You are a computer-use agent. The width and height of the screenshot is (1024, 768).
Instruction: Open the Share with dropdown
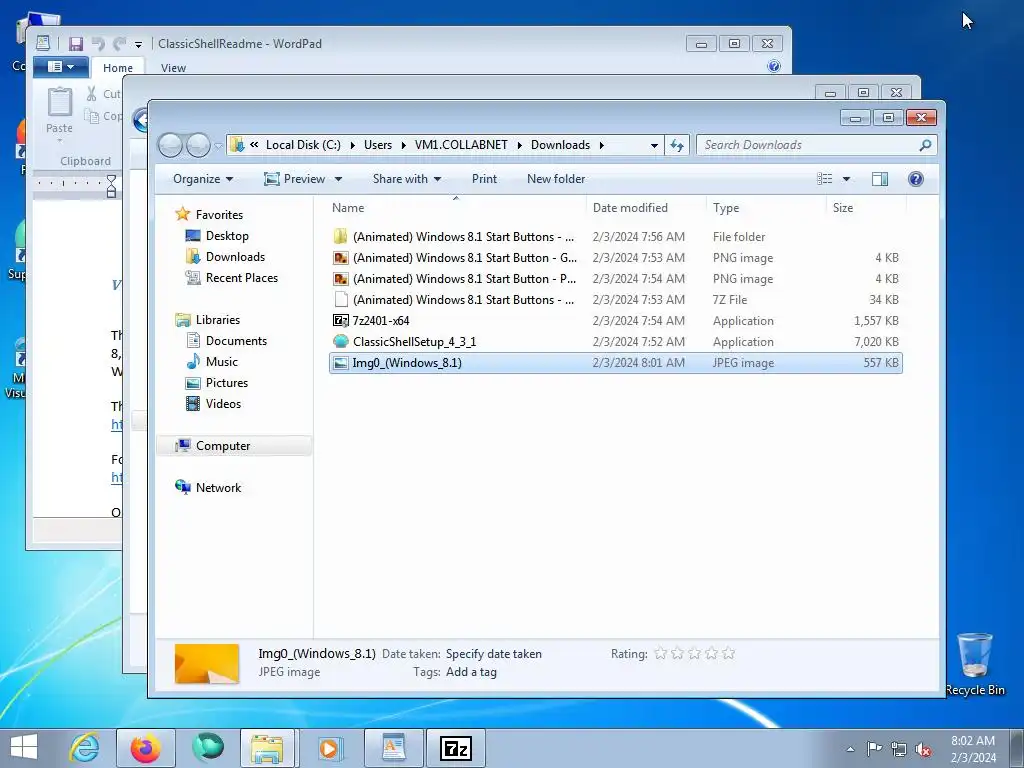click(406, 179)
